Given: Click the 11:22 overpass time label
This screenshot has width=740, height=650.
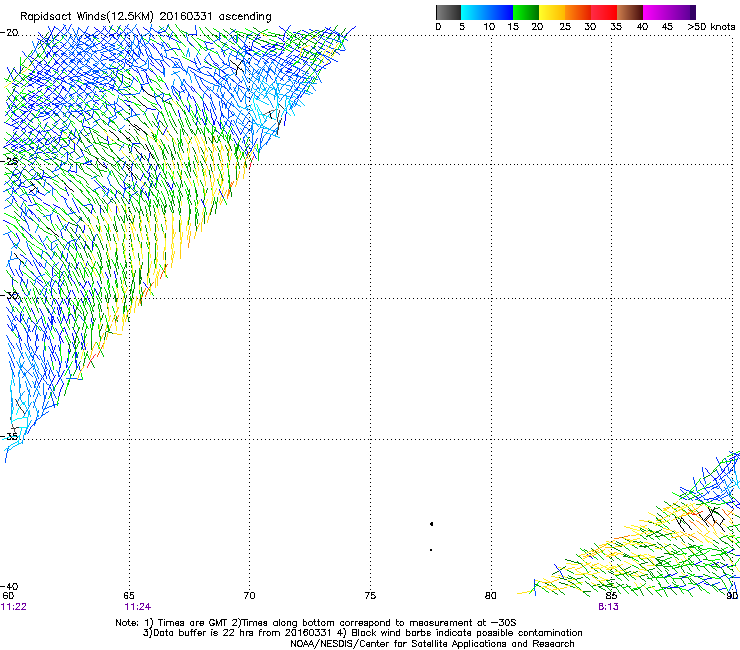Looking at the screenshot, I should point(14,607).
